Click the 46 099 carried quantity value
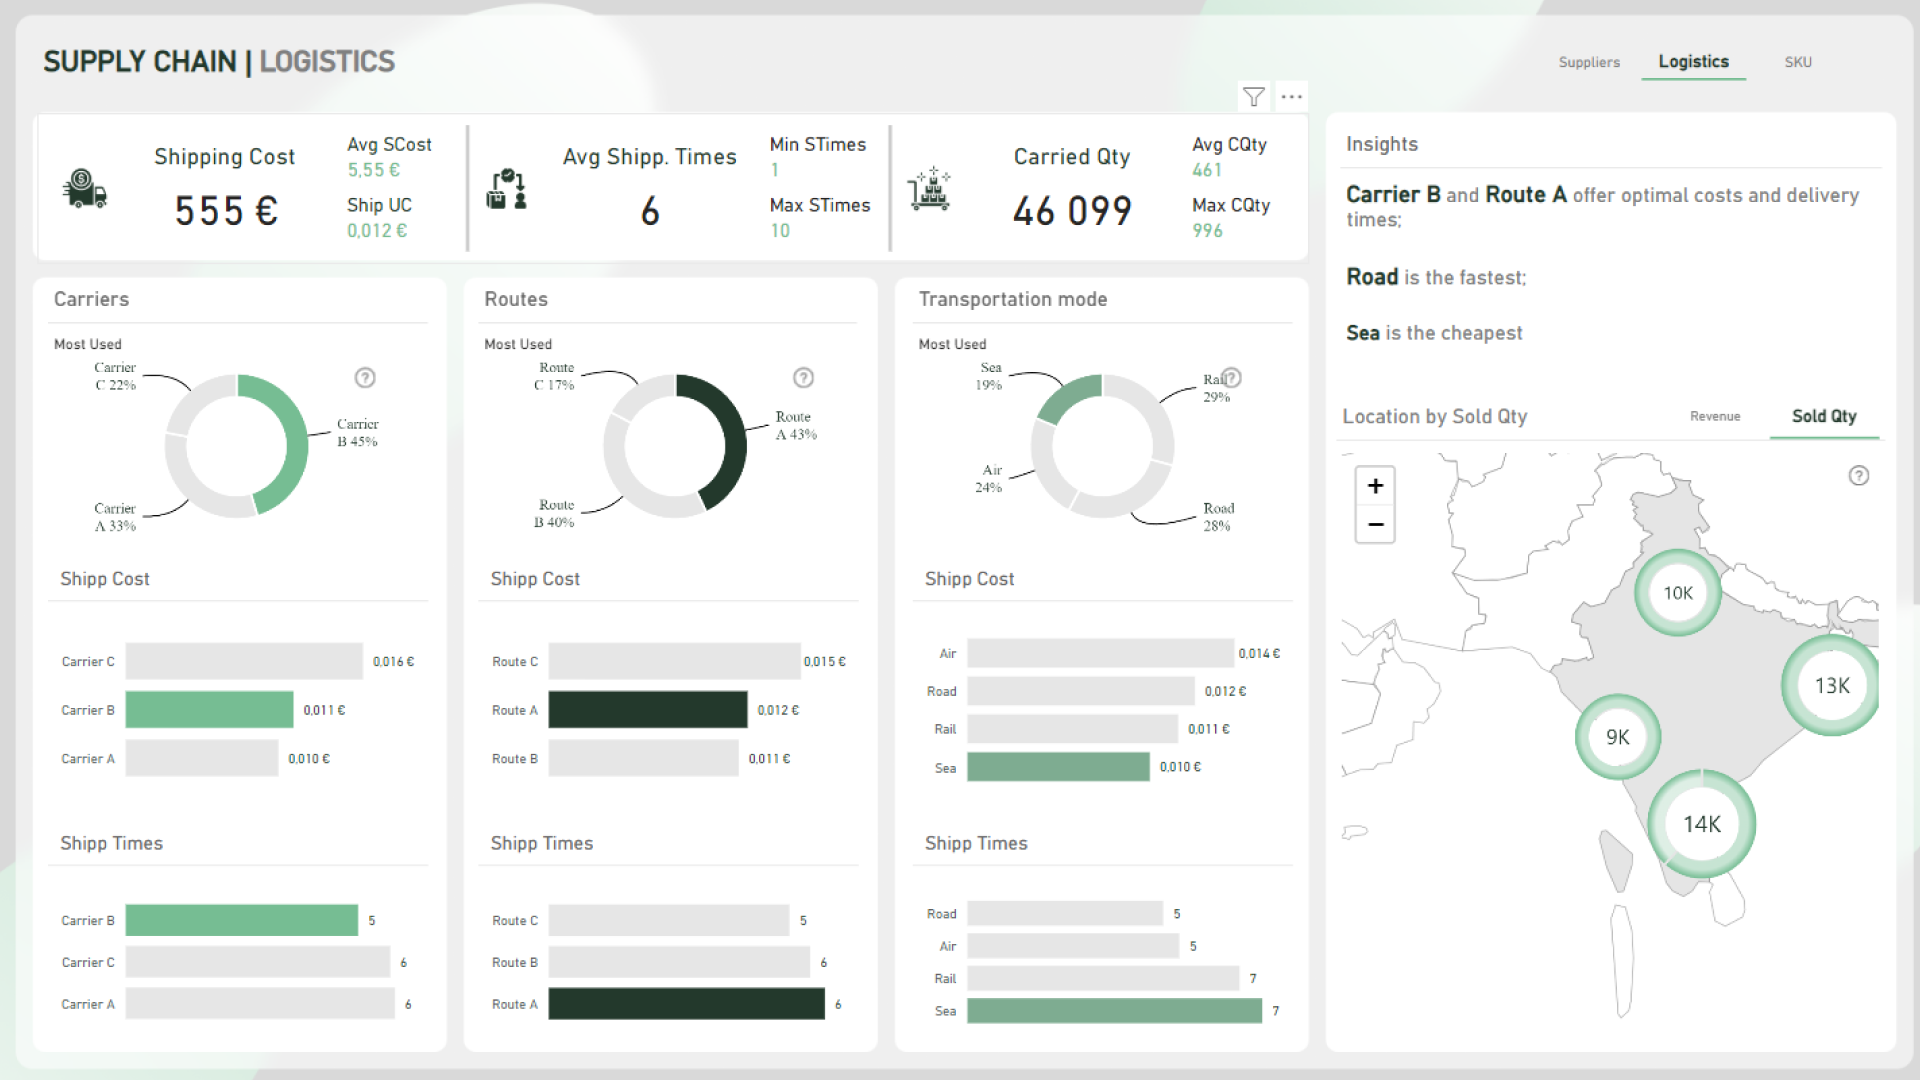Image resolution: width=1920 pixels, height=1080 pixels. pos(1072,211)
